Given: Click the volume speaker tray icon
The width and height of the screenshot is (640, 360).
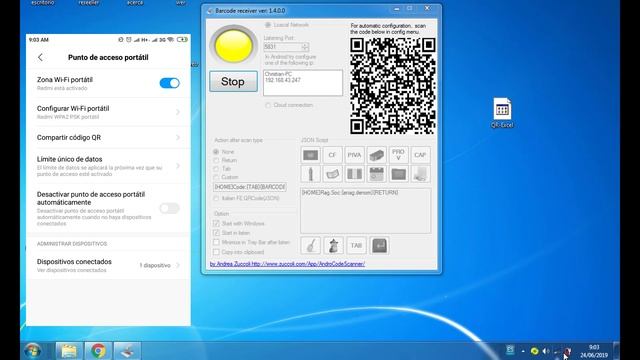Looking at the screenshot, I should click(545, 351).
